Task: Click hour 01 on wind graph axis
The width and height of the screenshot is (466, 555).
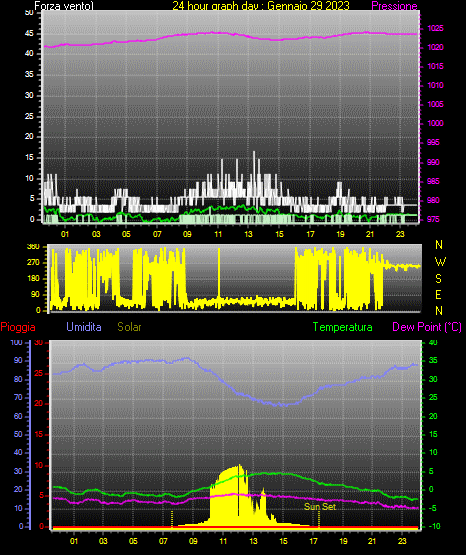Action: pyautogui.click(x=65, y=234)
